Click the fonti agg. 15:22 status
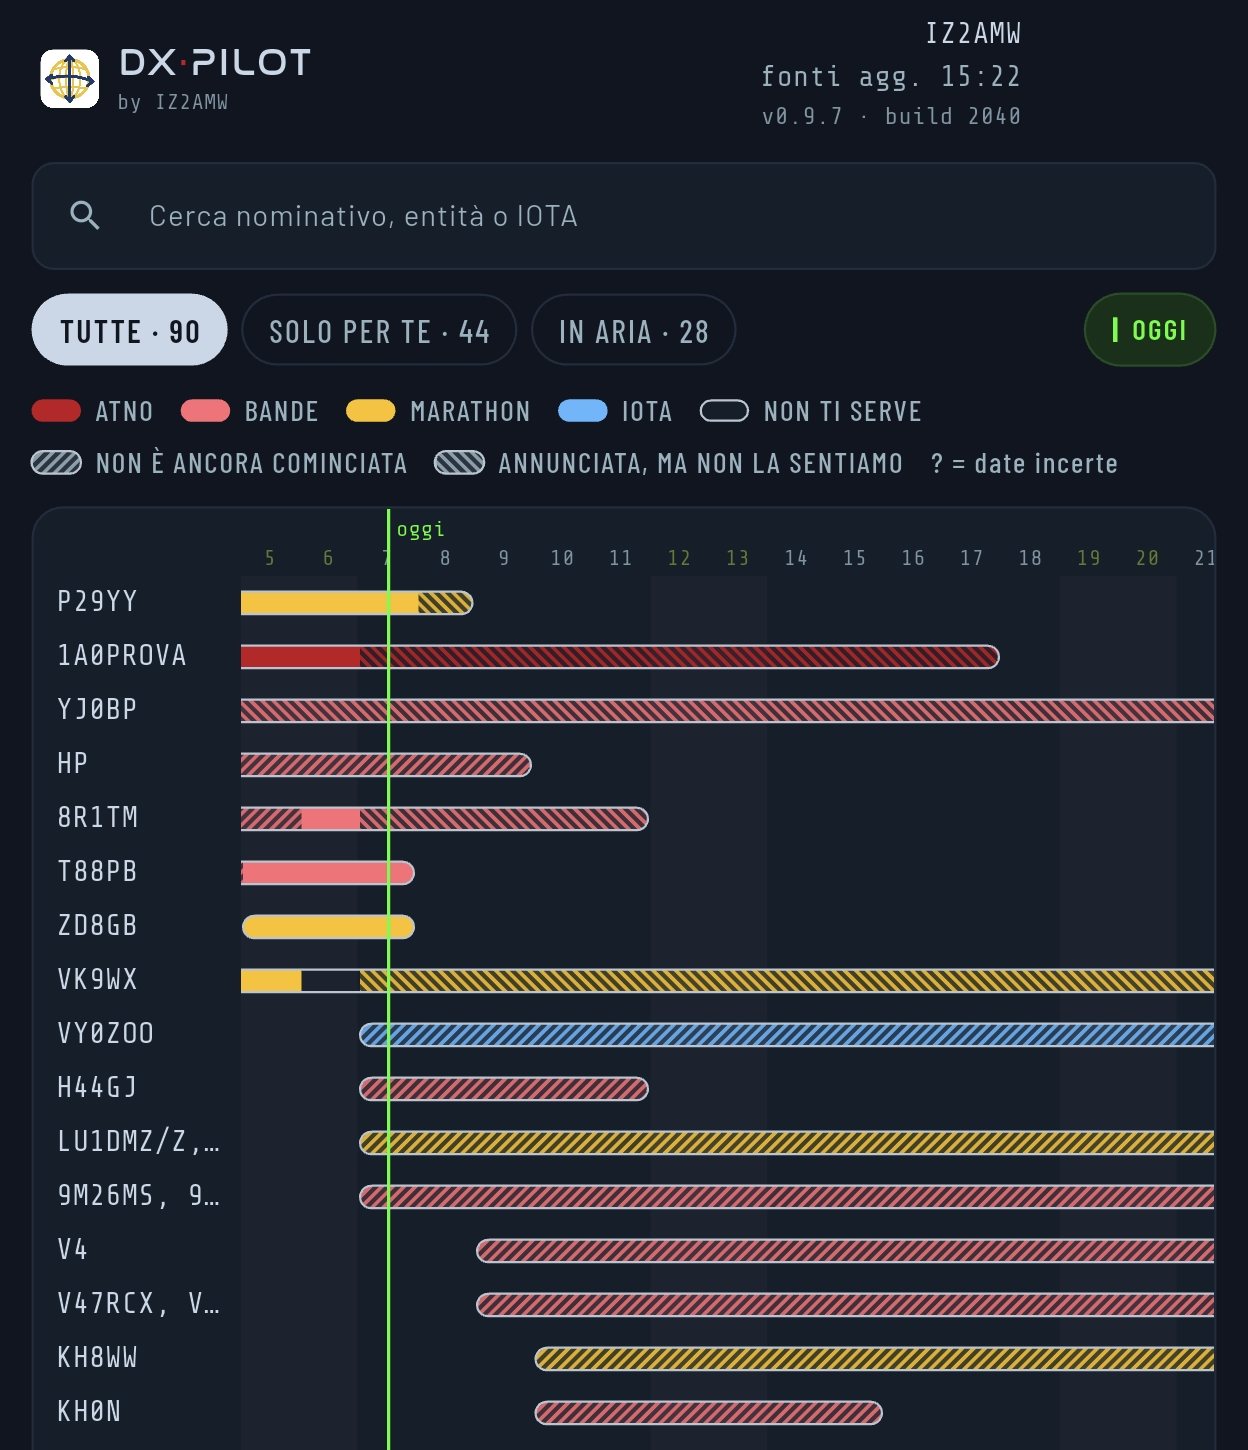 (891, 76)
